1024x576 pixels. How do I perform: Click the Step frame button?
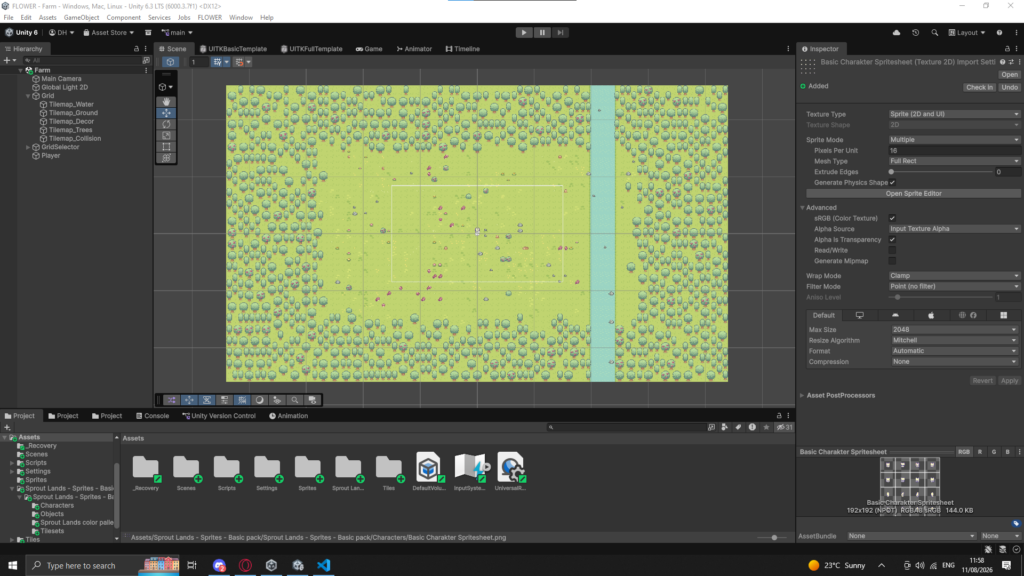pos(560,33)
